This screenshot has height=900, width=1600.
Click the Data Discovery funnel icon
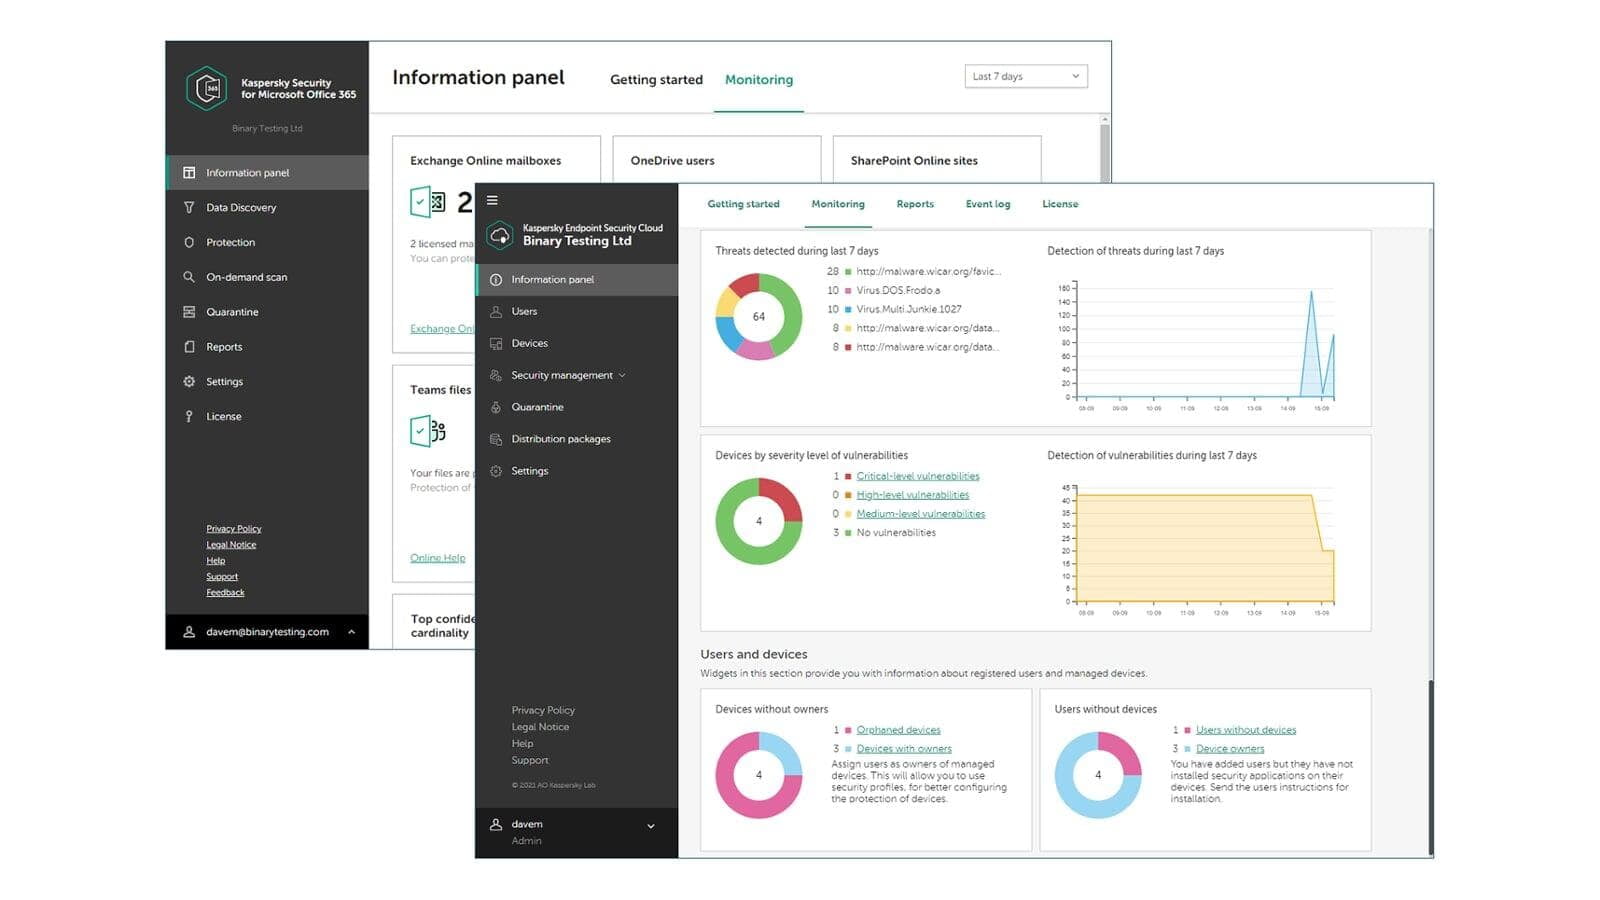(189, 208)
